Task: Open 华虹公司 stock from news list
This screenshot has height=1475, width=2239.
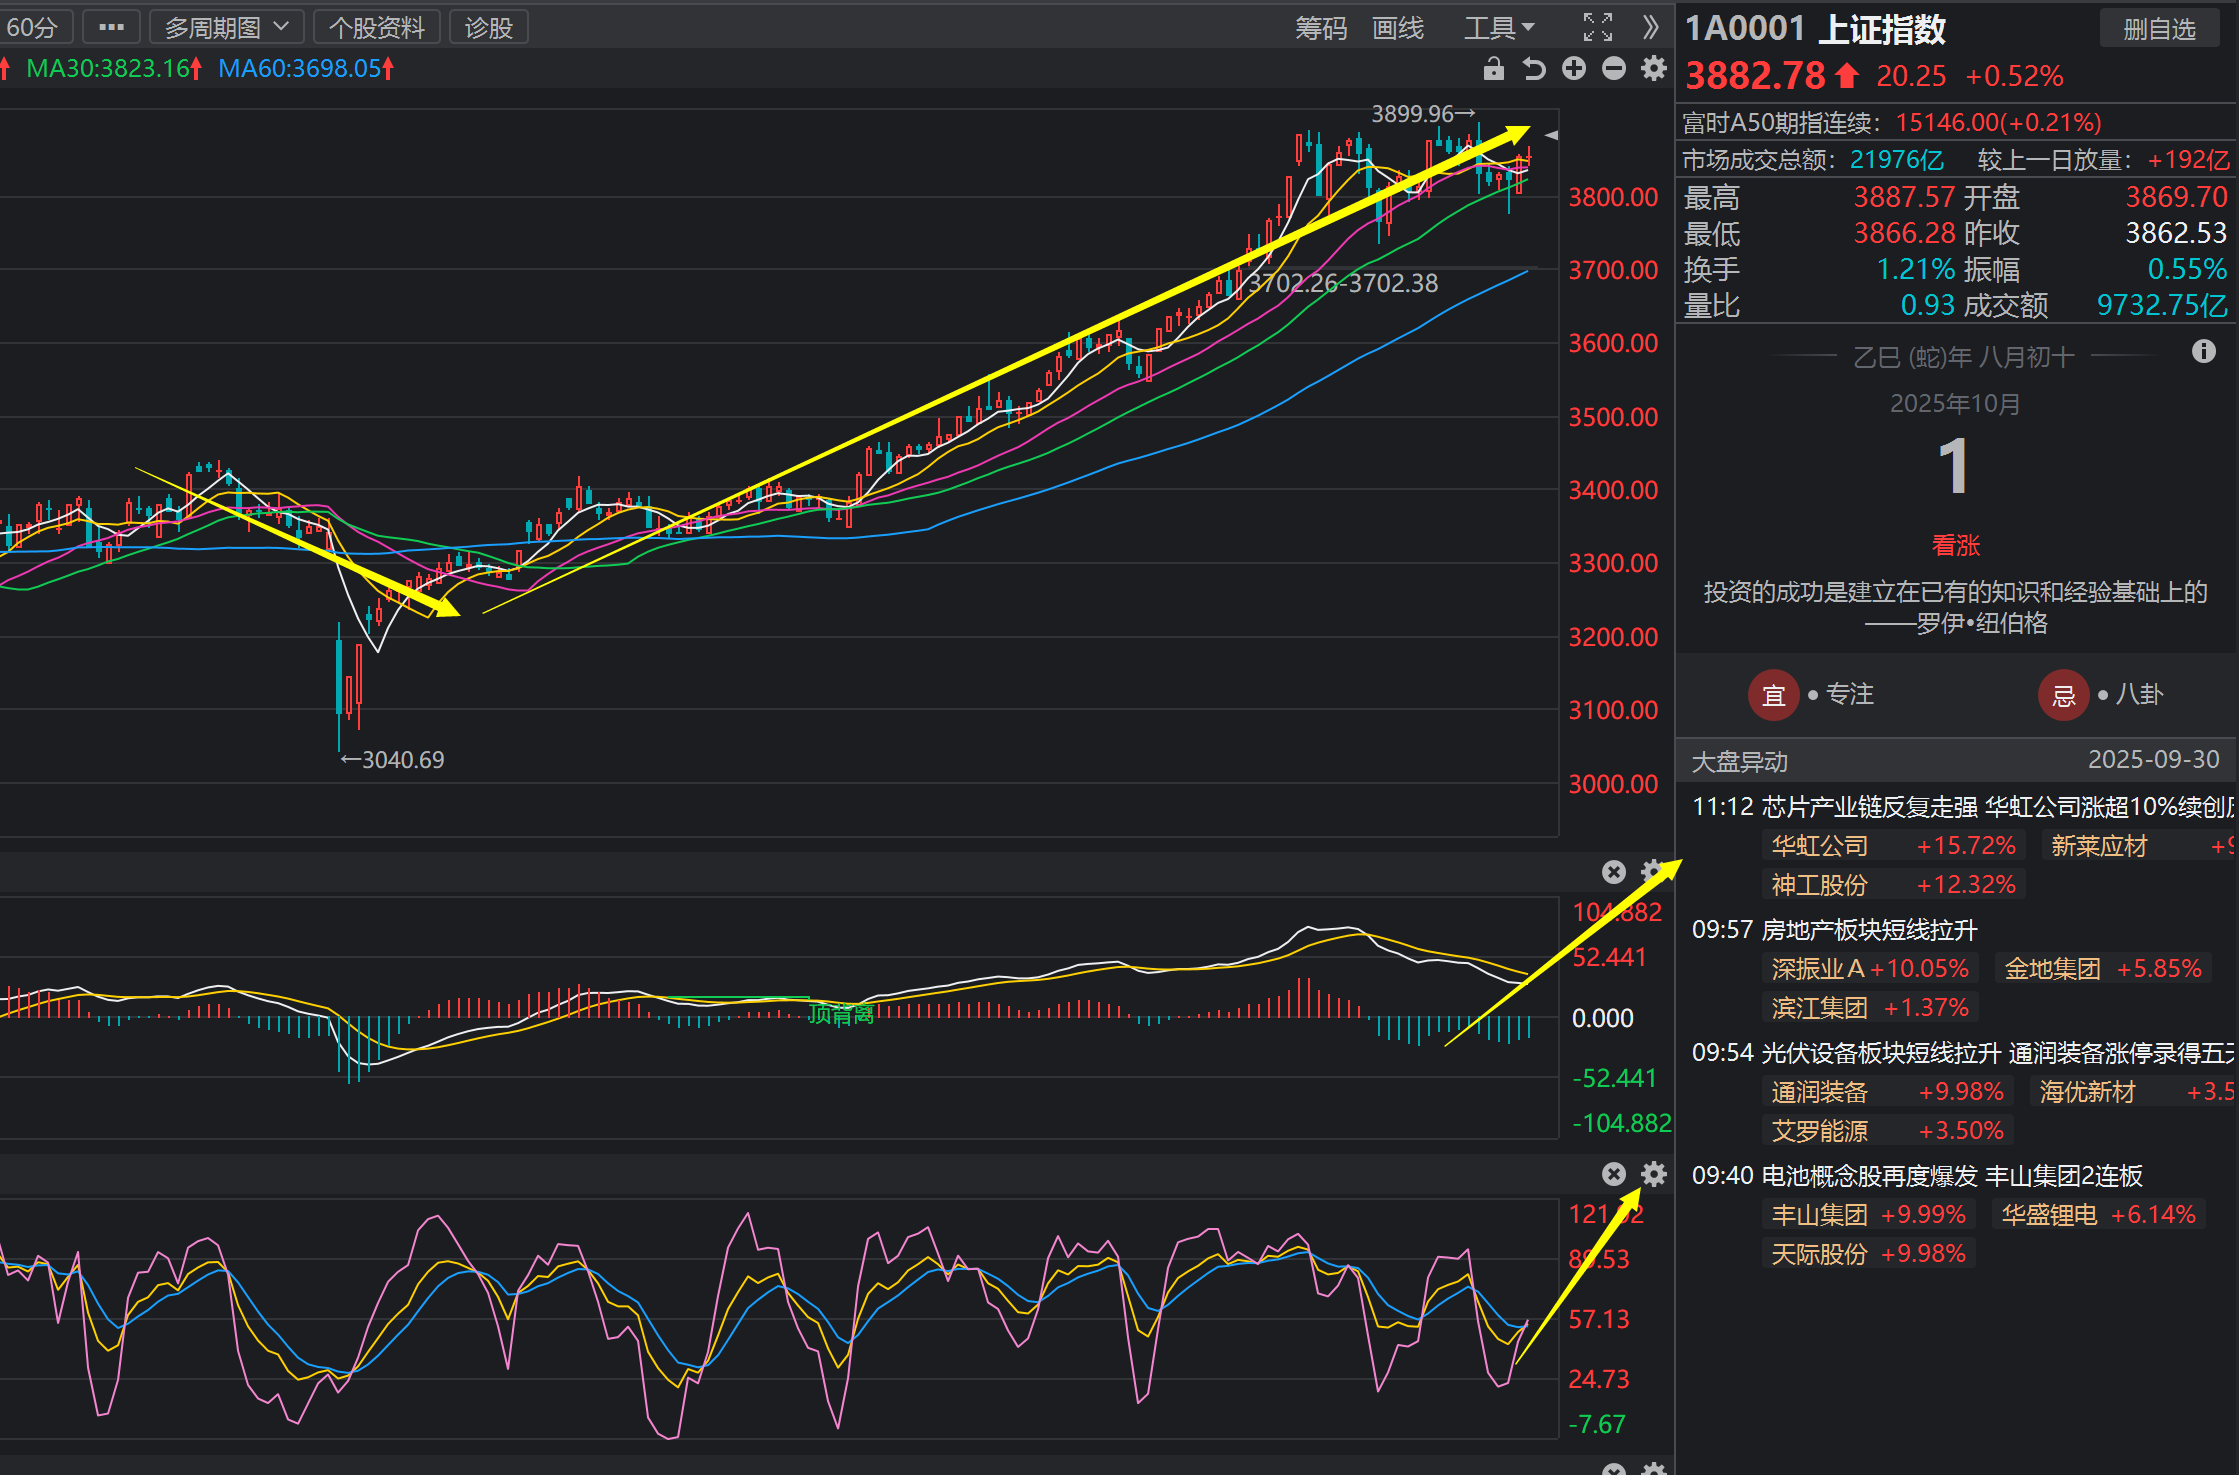Action: coord(1819,846)
